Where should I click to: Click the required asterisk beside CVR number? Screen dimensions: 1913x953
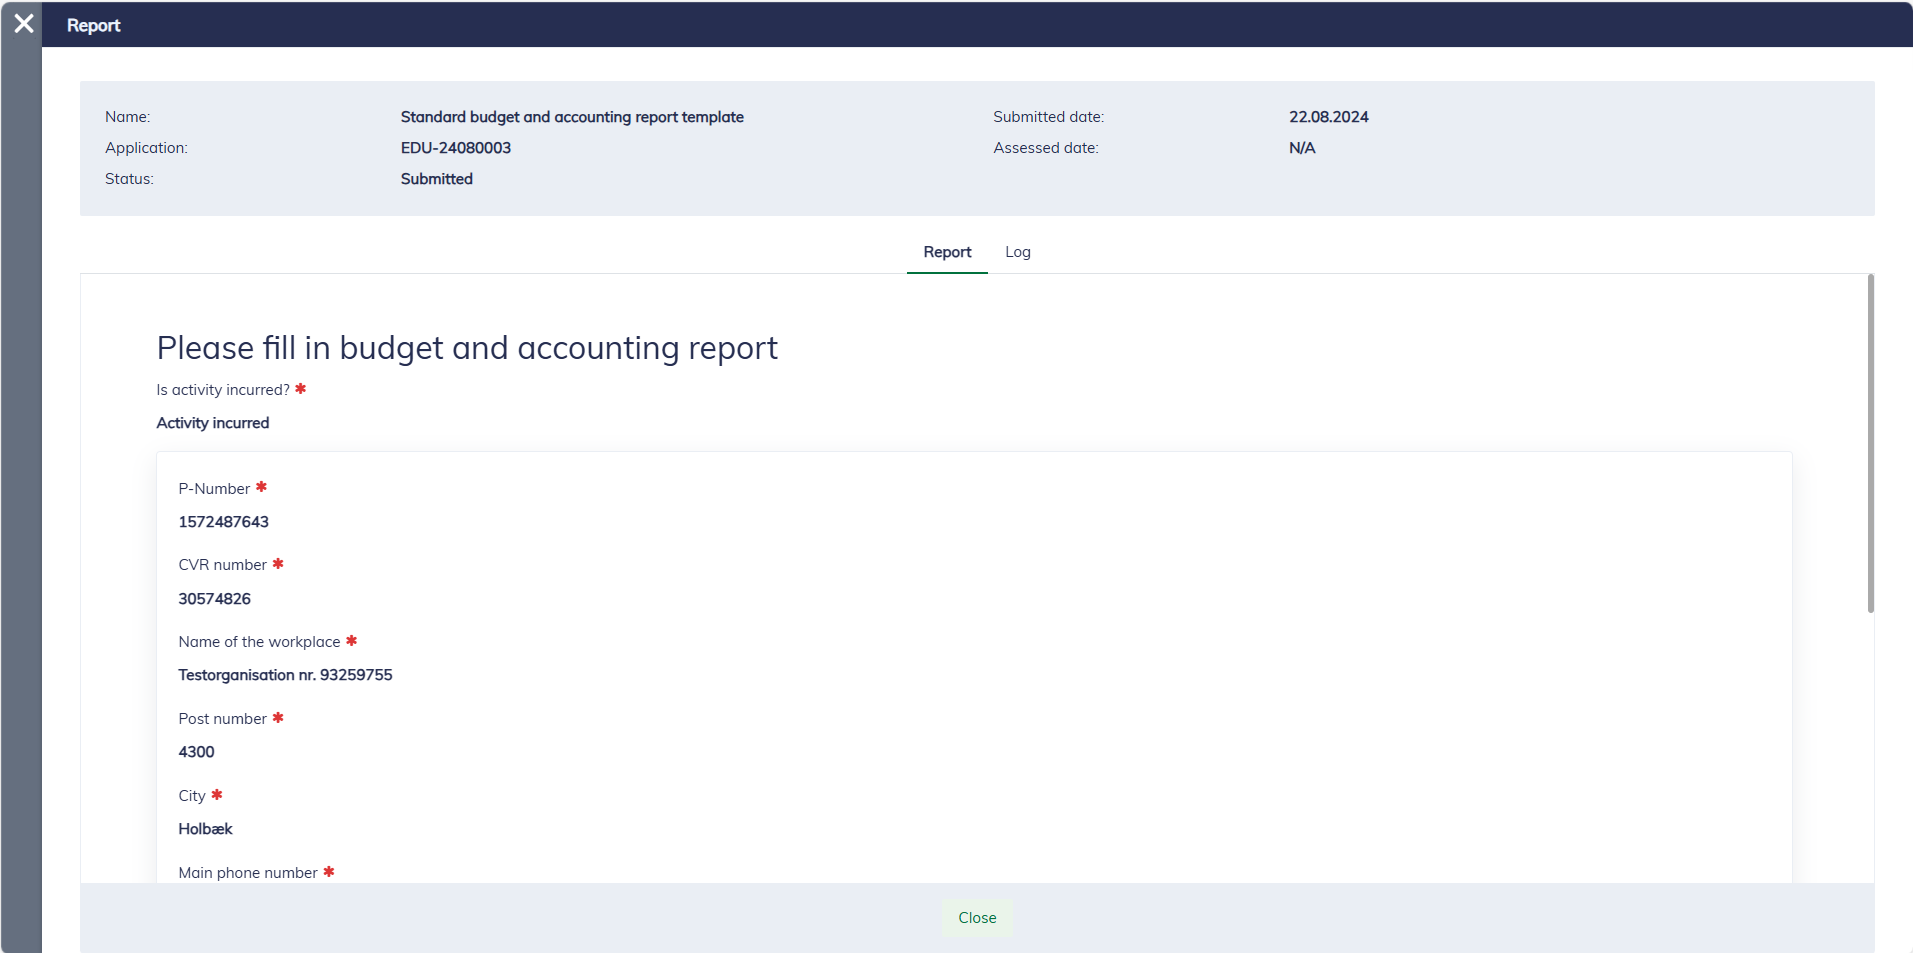tap(278, 564)
